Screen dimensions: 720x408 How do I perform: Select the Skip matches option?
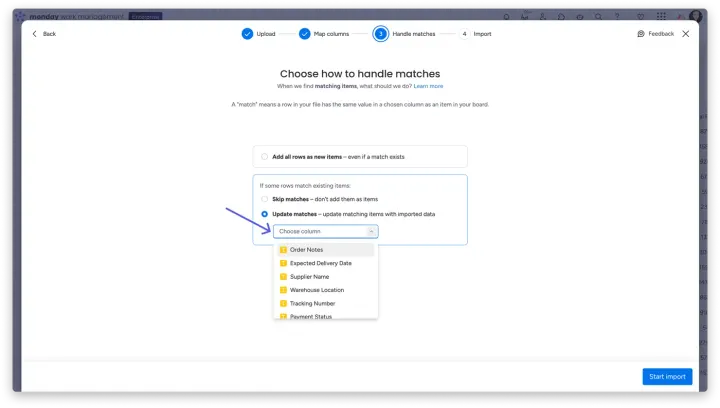click(x=264, y=199)
